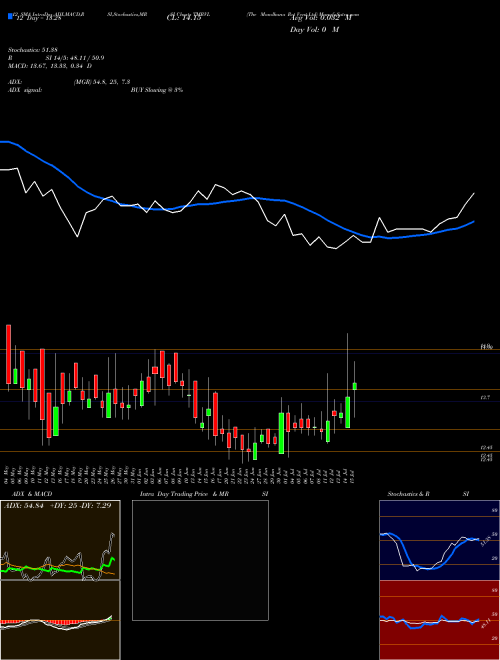The width and height of the screenshot is (500, 660).
Task: Click the 'Stochastics & R' panel title
Action: point(409,494)
